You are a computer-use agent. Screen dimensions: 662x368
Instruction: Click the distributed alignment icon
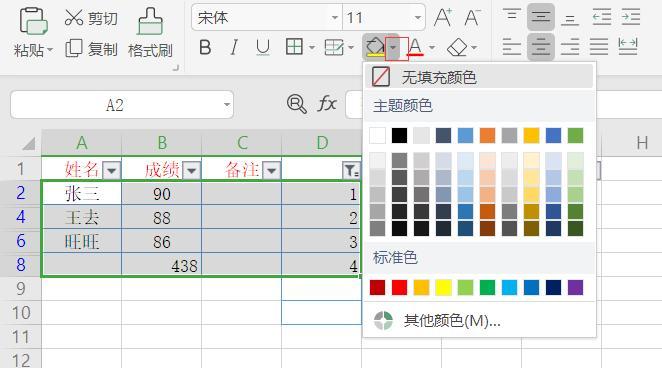coord(628,46)
